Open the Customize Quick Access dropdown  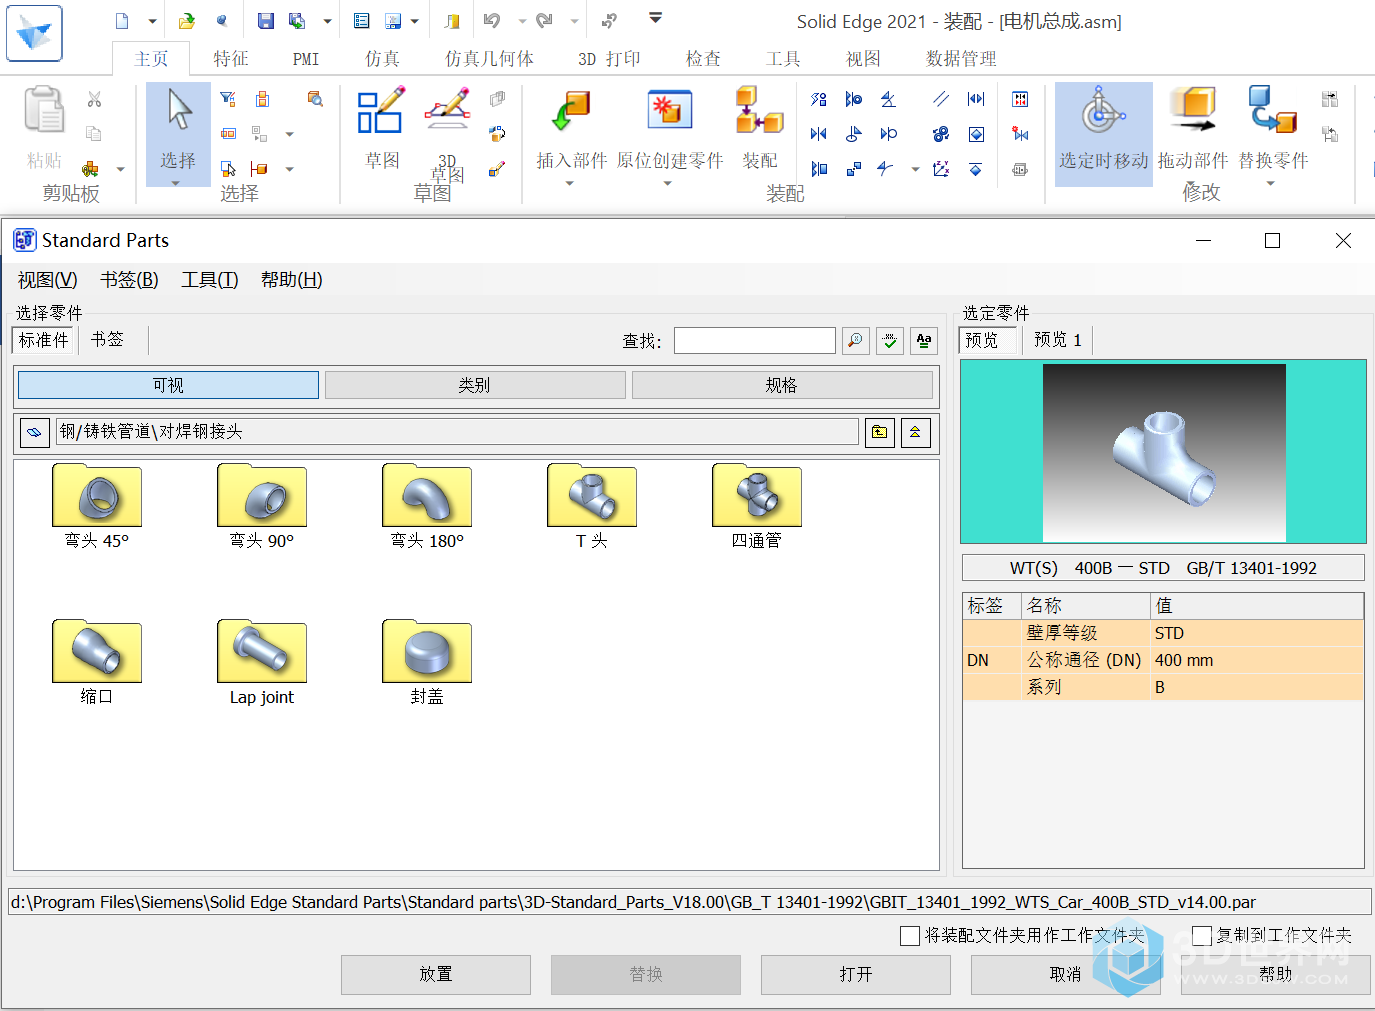pyautogui.click(x=655, y=18)
